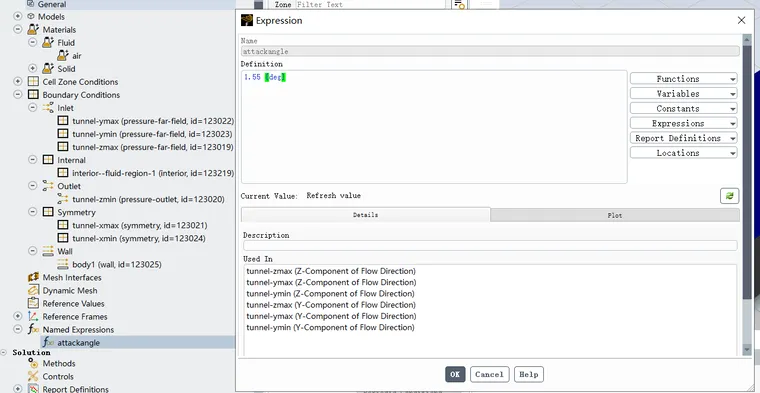Click the Outlet boundary type icon

point(48,186)
